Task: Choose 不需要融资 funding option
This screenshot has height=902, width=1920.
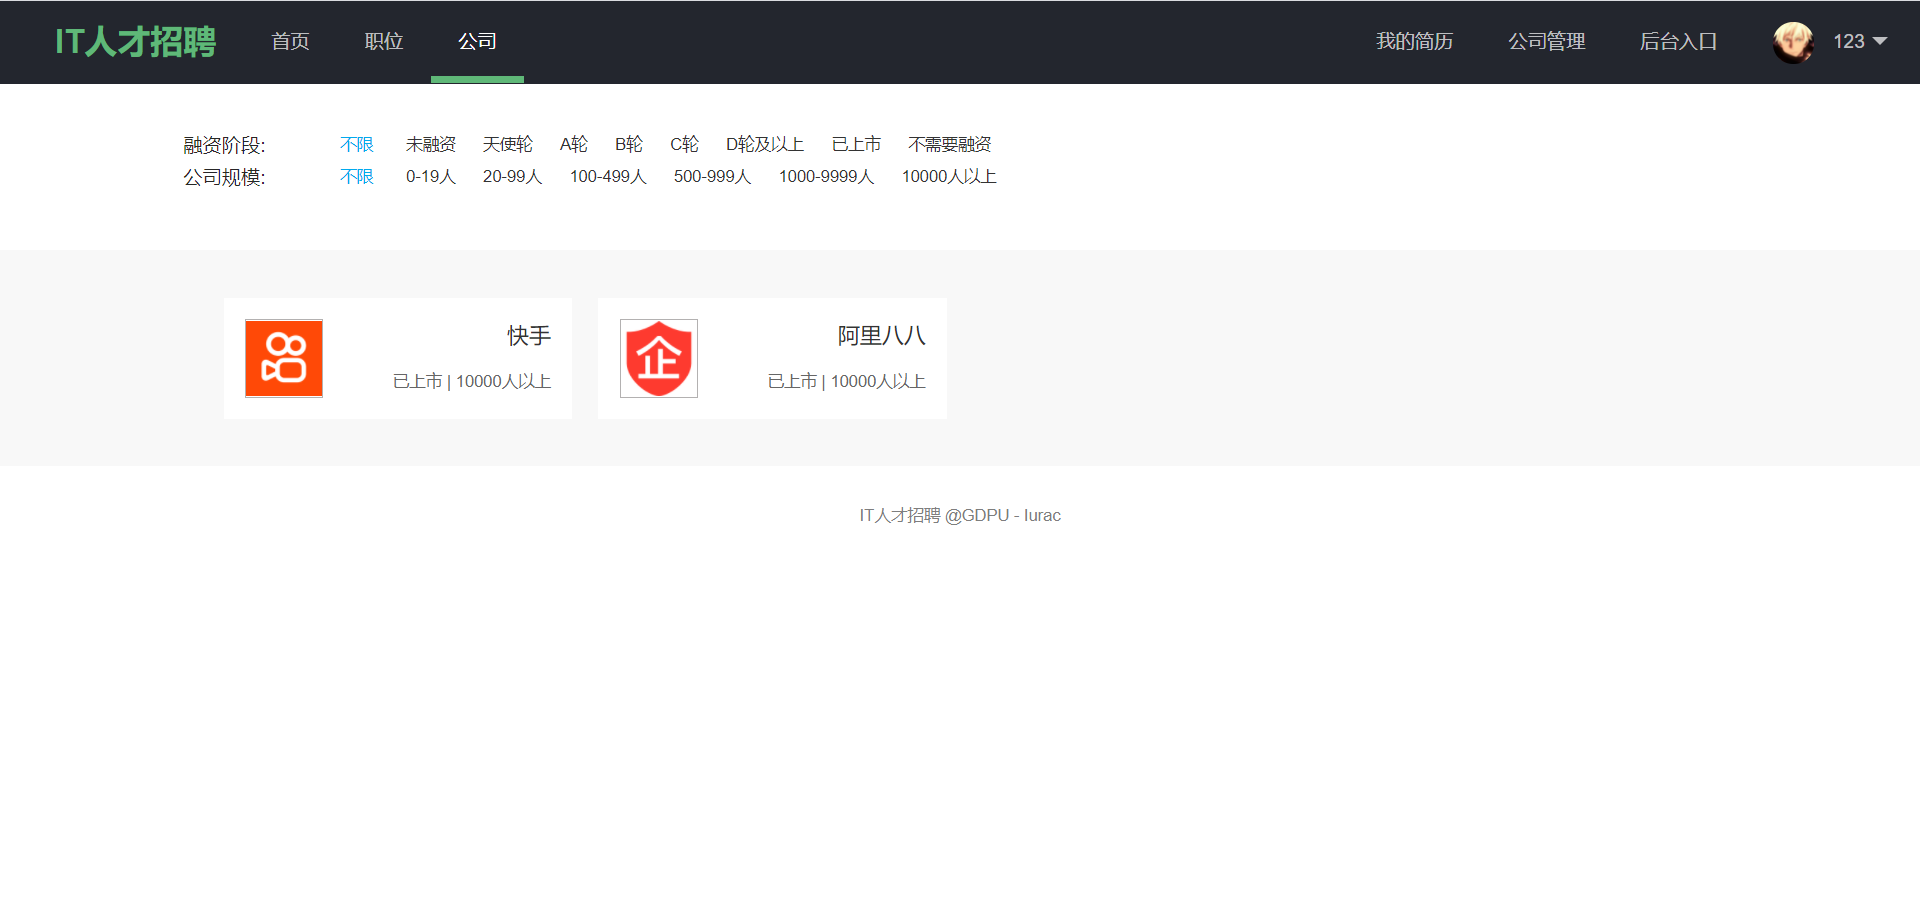Action: pos(950,144)
